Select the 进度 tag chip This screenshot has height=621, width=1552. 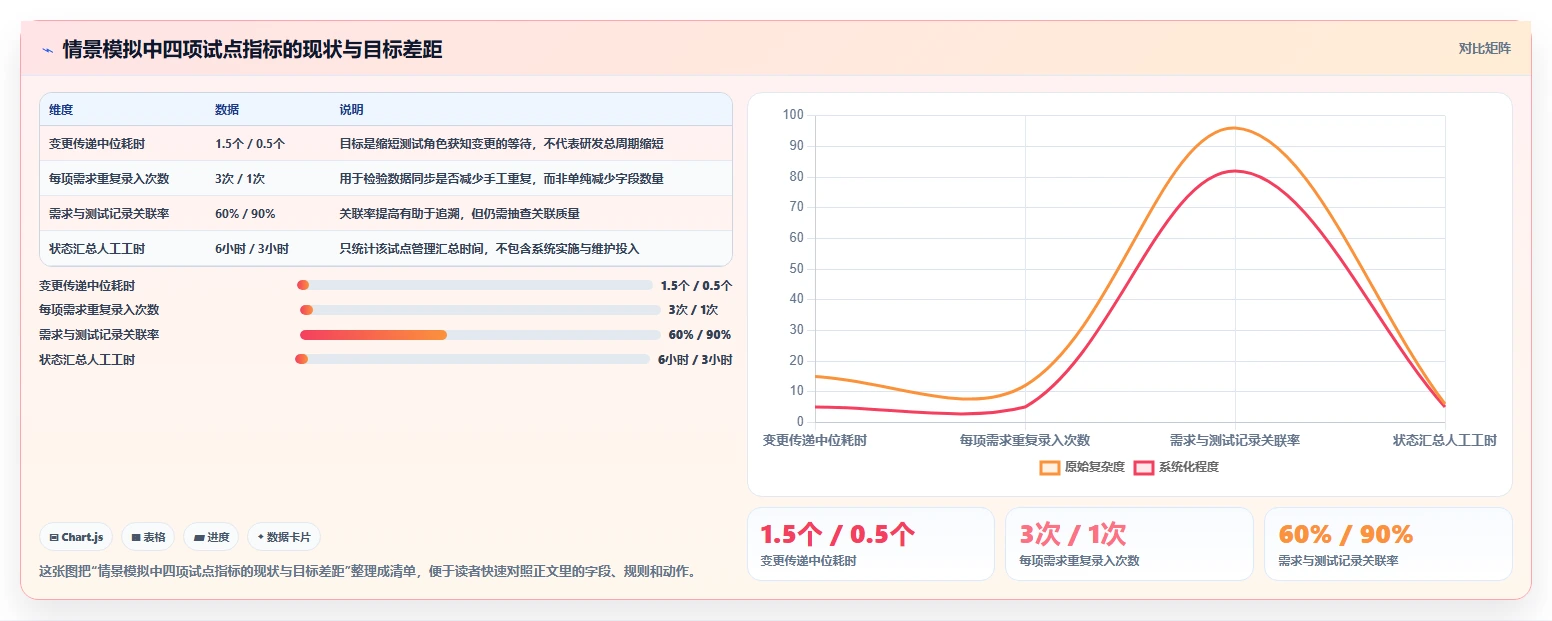coord(211,537)
